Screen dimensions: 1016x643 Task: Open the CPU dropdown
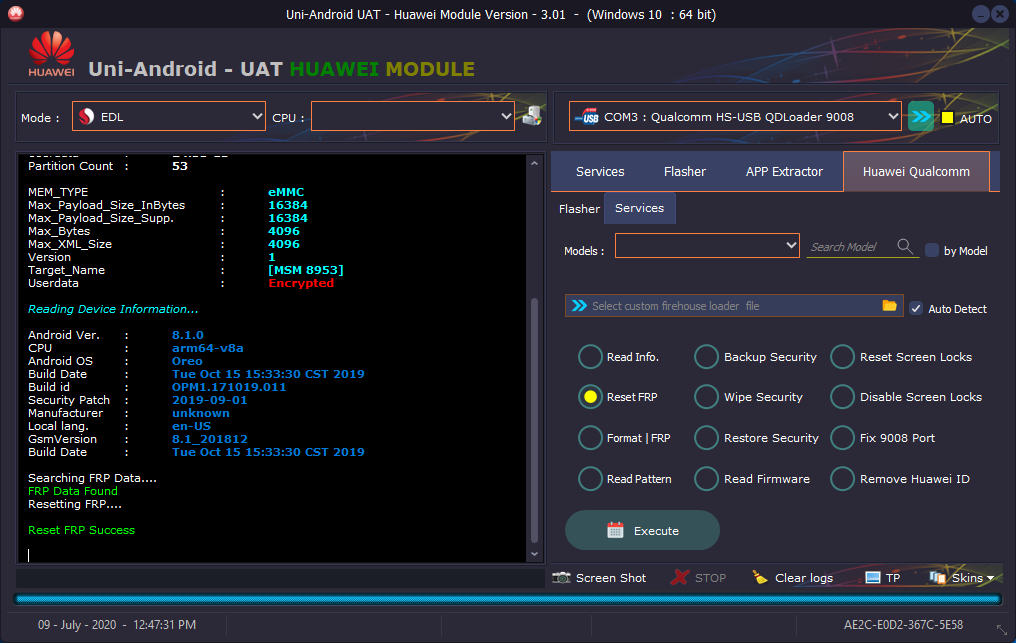pyautogui.click(x=413, y=117)
